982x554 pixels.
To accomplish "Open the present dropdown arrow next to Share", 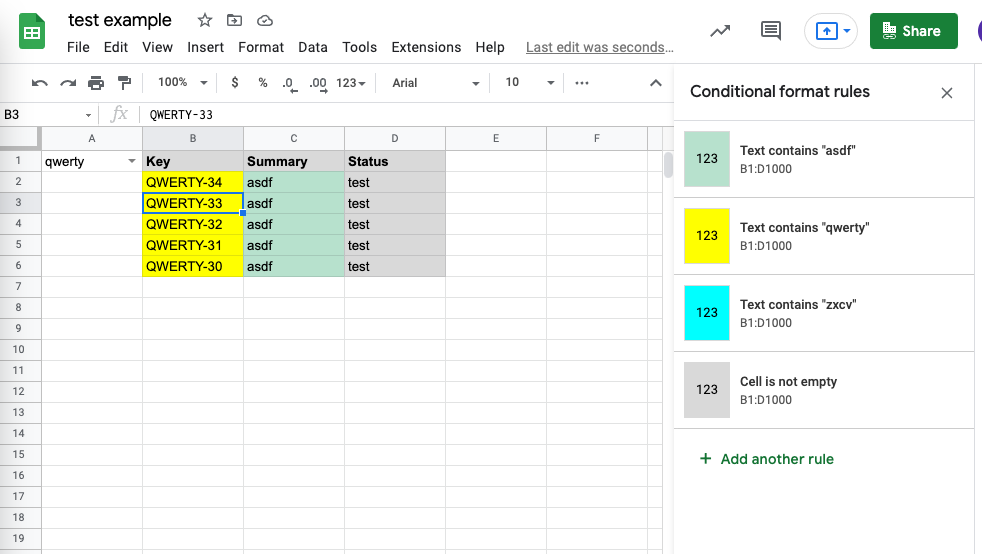I will [847, 31].
